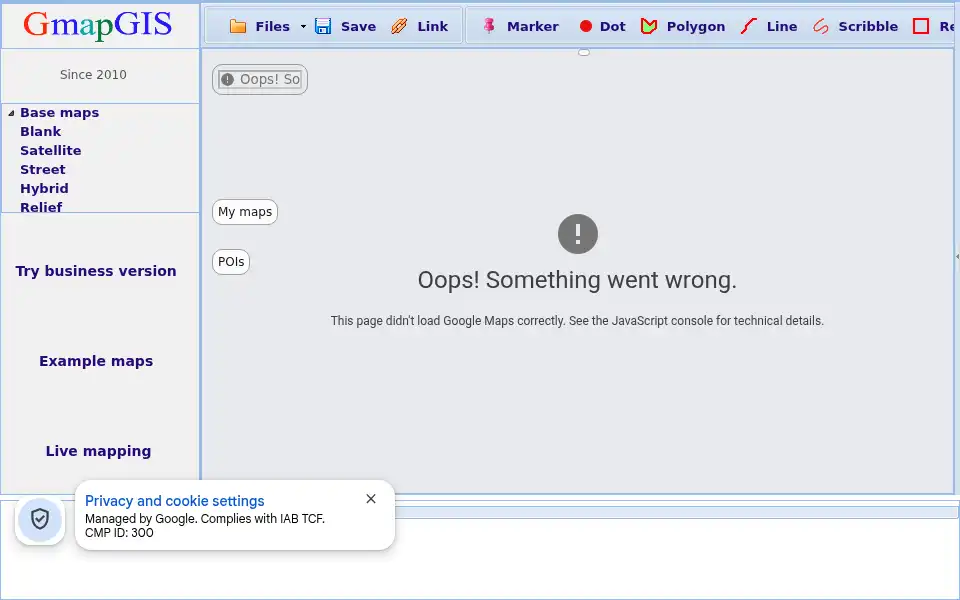Click the Since 2010 text
The width and height of the screenshot is (960, 600).
93,75
